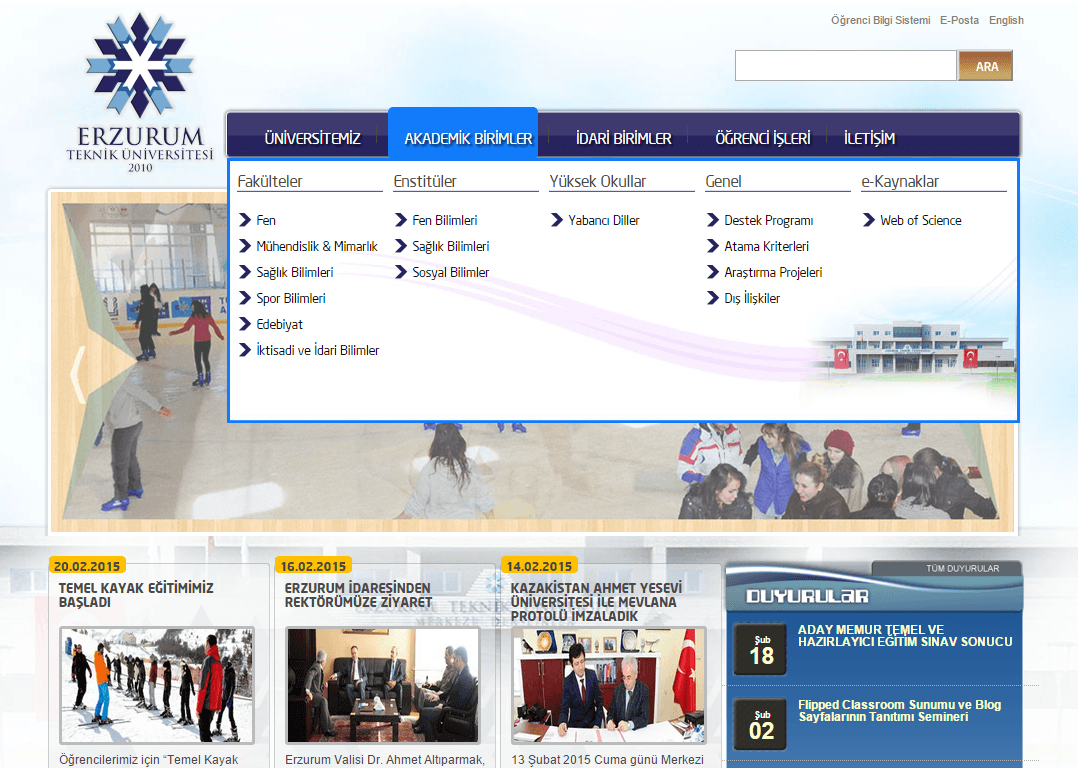Image resolution: width=1078 pixels, height=768 pixels.
Task: Open the İDARİ BİRİMLER menu
Action: click(x=624, y=138)
